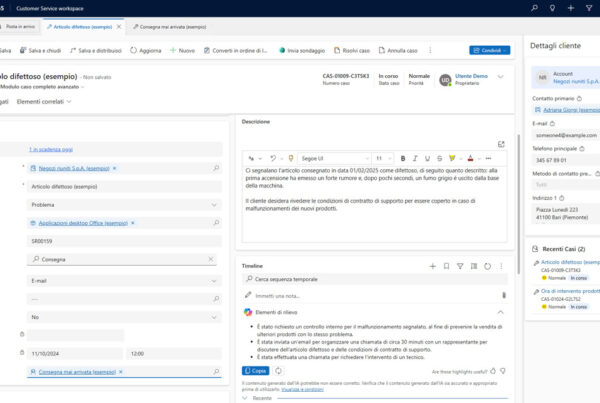Click the Articolo difettoso (esempio) title field
Viewport: 600px width, 403px height.
click(124, 186)
